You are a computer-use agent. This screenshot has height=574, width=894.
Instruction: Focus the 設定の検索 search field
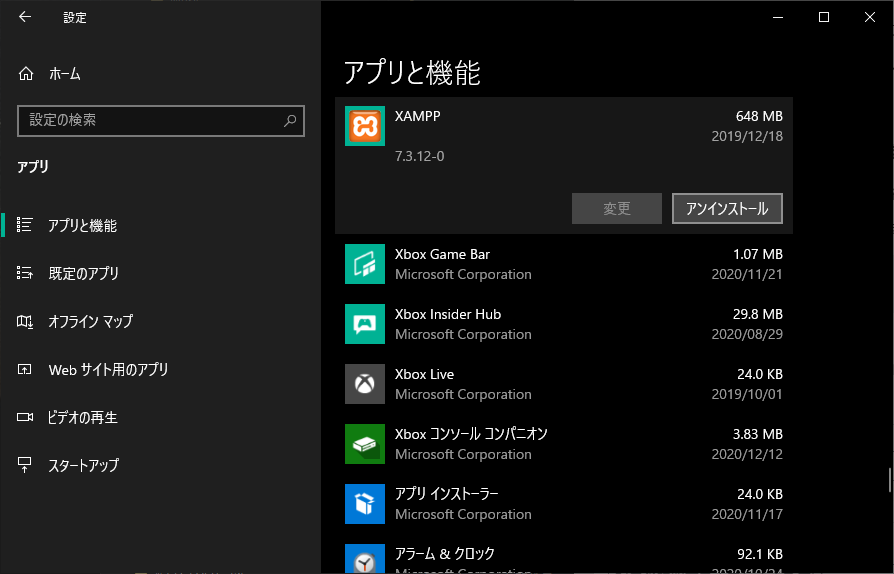tap(161, 121)
